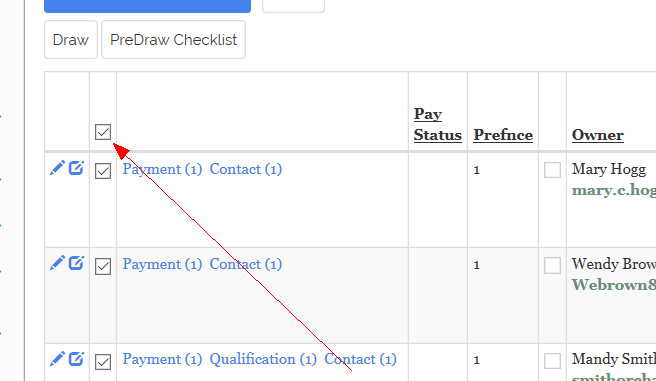
Task: Sort the table by Prefnce column header
Action: click(x=503, y=135)
